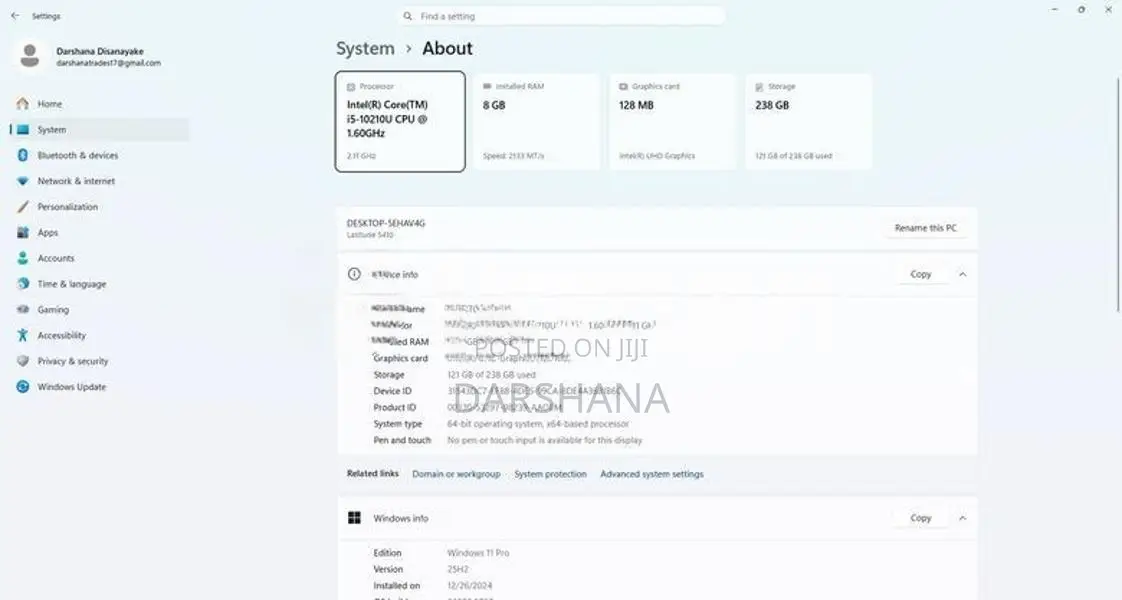The height and width of the screenshot is (600, 1122).
Task: Go to Network & internet
Action: [x=100, y=181]
